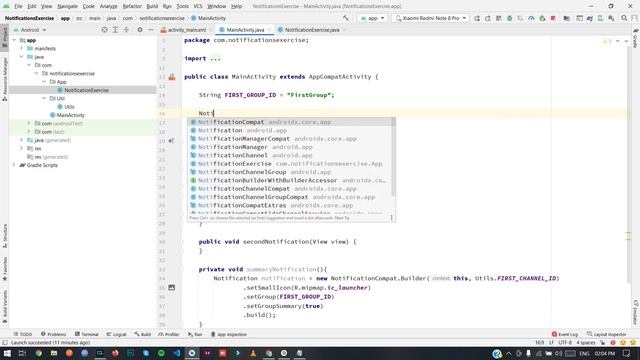Click the Search Everywhere magnifier icon
640x360 pixels.
coord(624,18)
